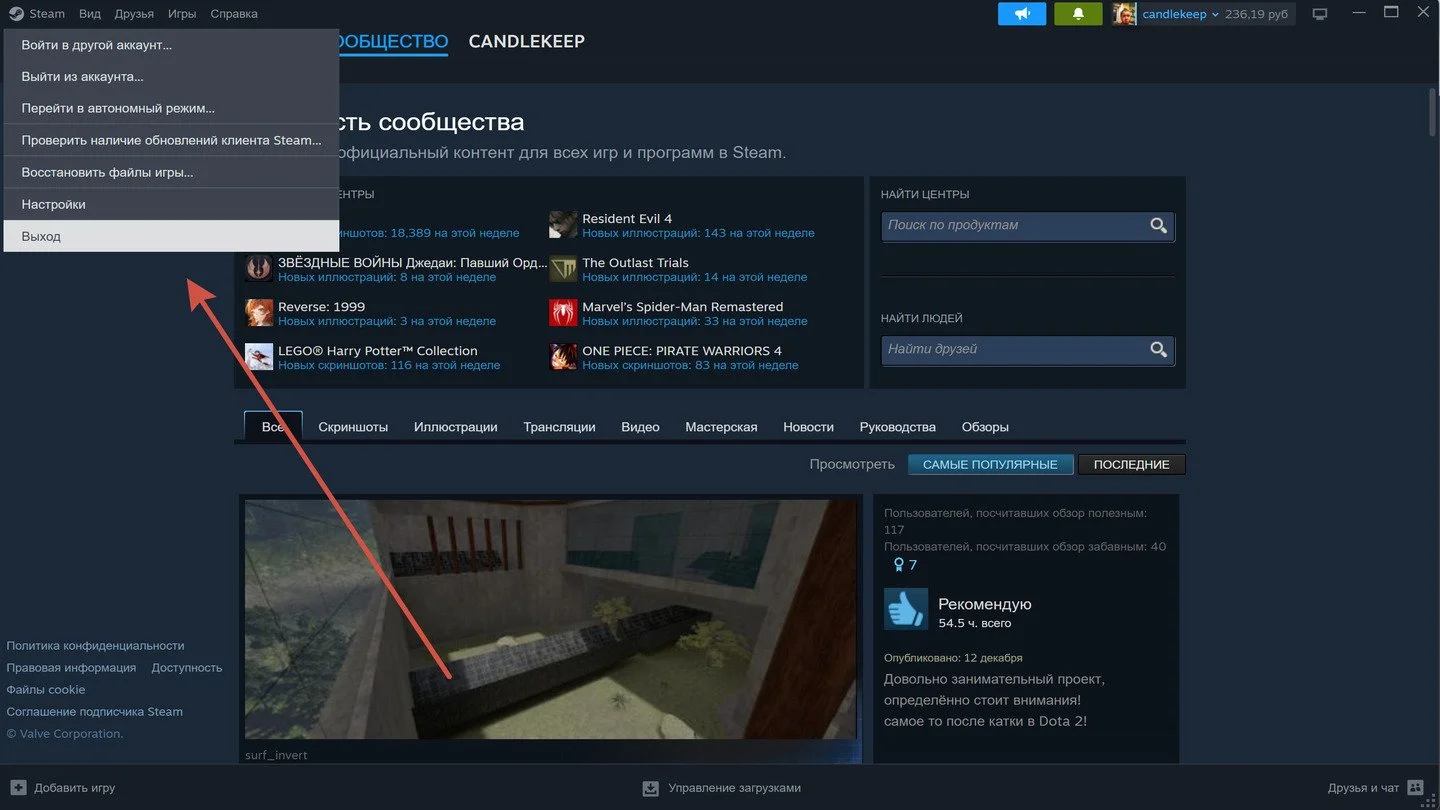Viewport: 1440px width, 810px height.
Task: Choose Проверить наличие обновлений клиента Steam
Action: click(x=171, y=140)
